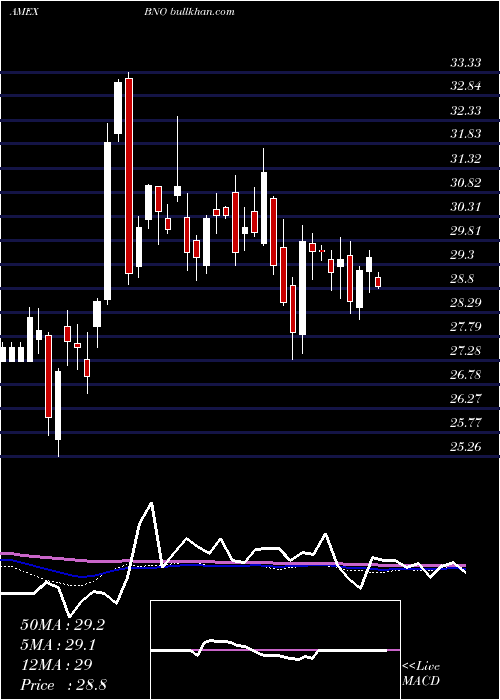Image resolution: width=500 pixels, height=700 pixels.
Task: Select the 31.32 price axis label
Action: pos(466,158)
